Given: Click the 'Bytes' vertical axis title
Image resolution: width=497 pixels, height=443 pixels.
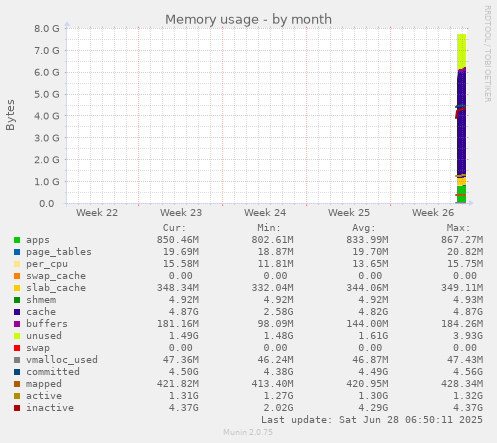Looking at the screenshot, I should [x=10, y=115].
